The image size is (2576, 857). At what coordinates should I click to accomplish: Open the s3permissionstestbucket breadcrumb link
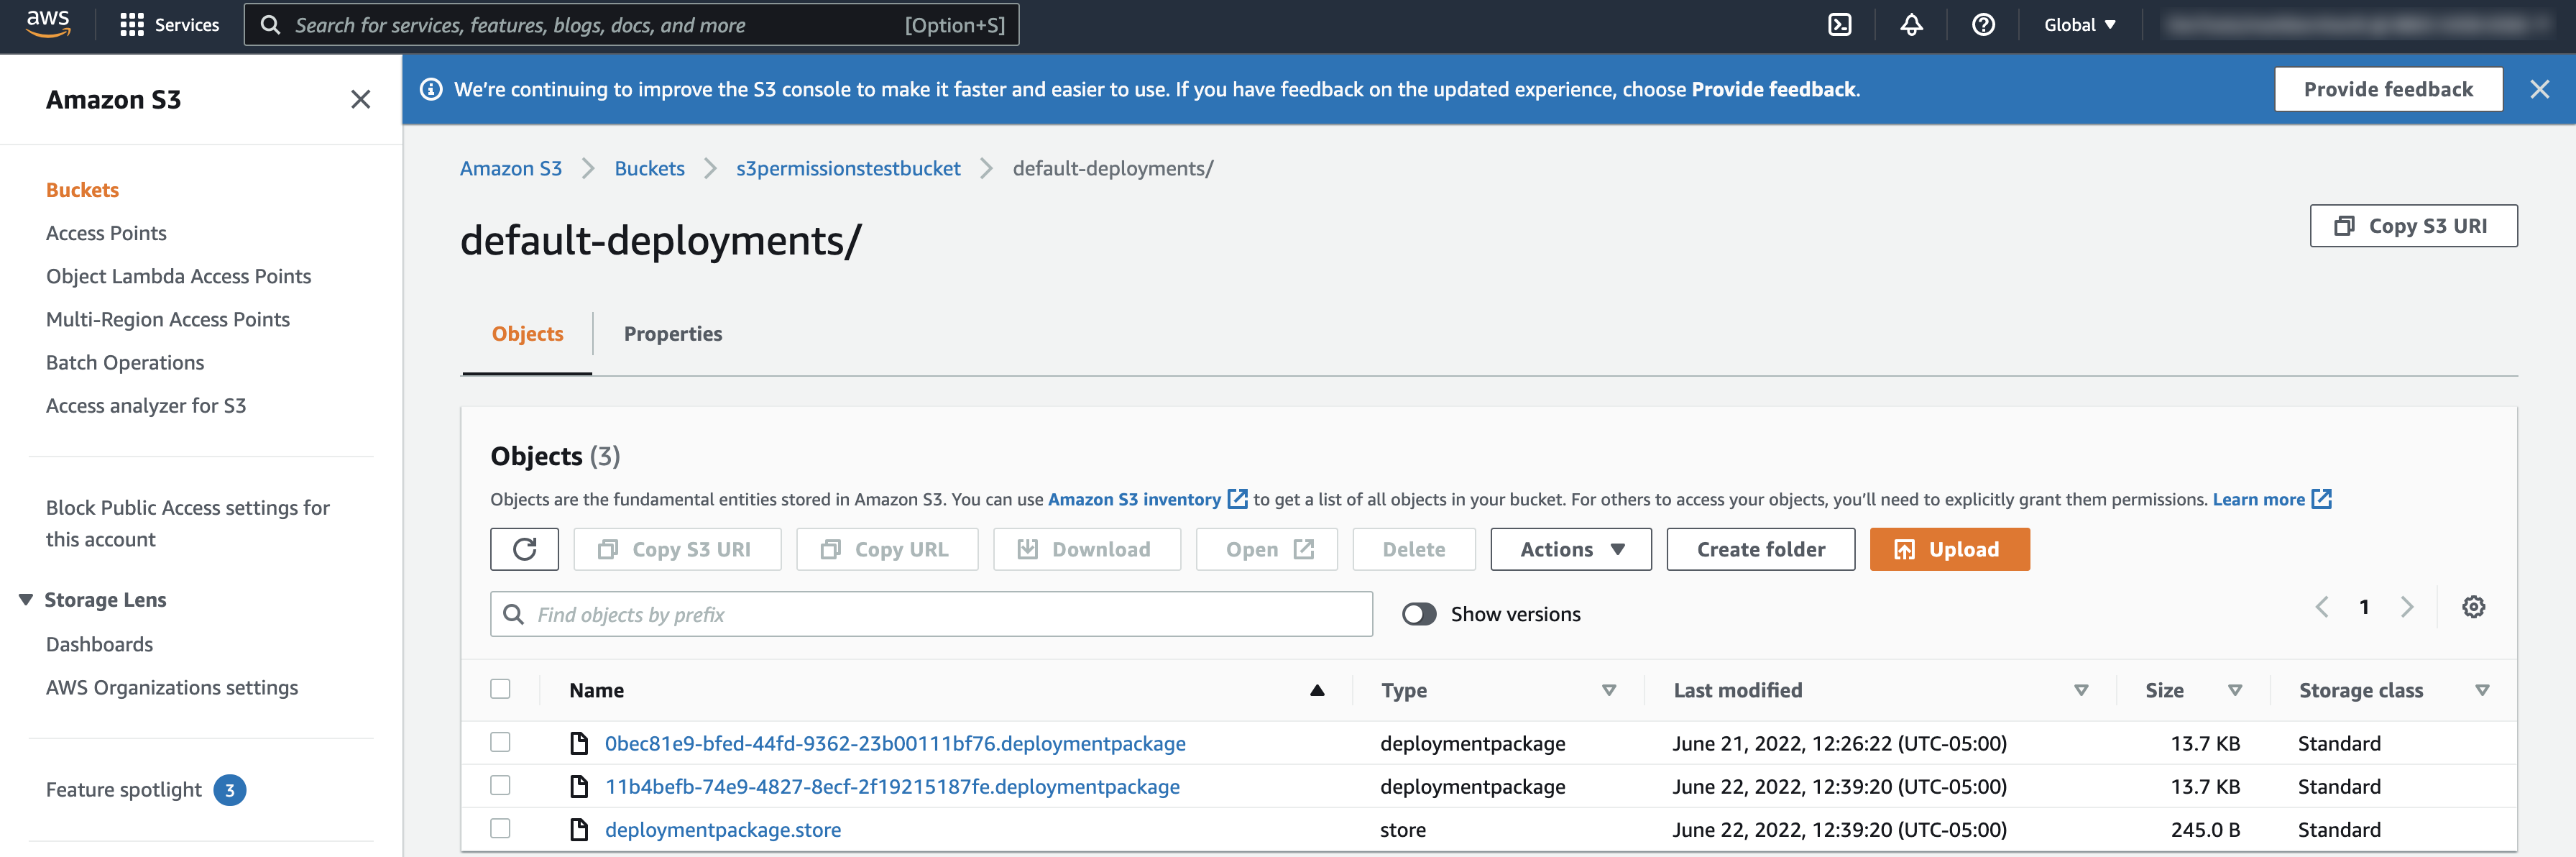click(847, 168)
